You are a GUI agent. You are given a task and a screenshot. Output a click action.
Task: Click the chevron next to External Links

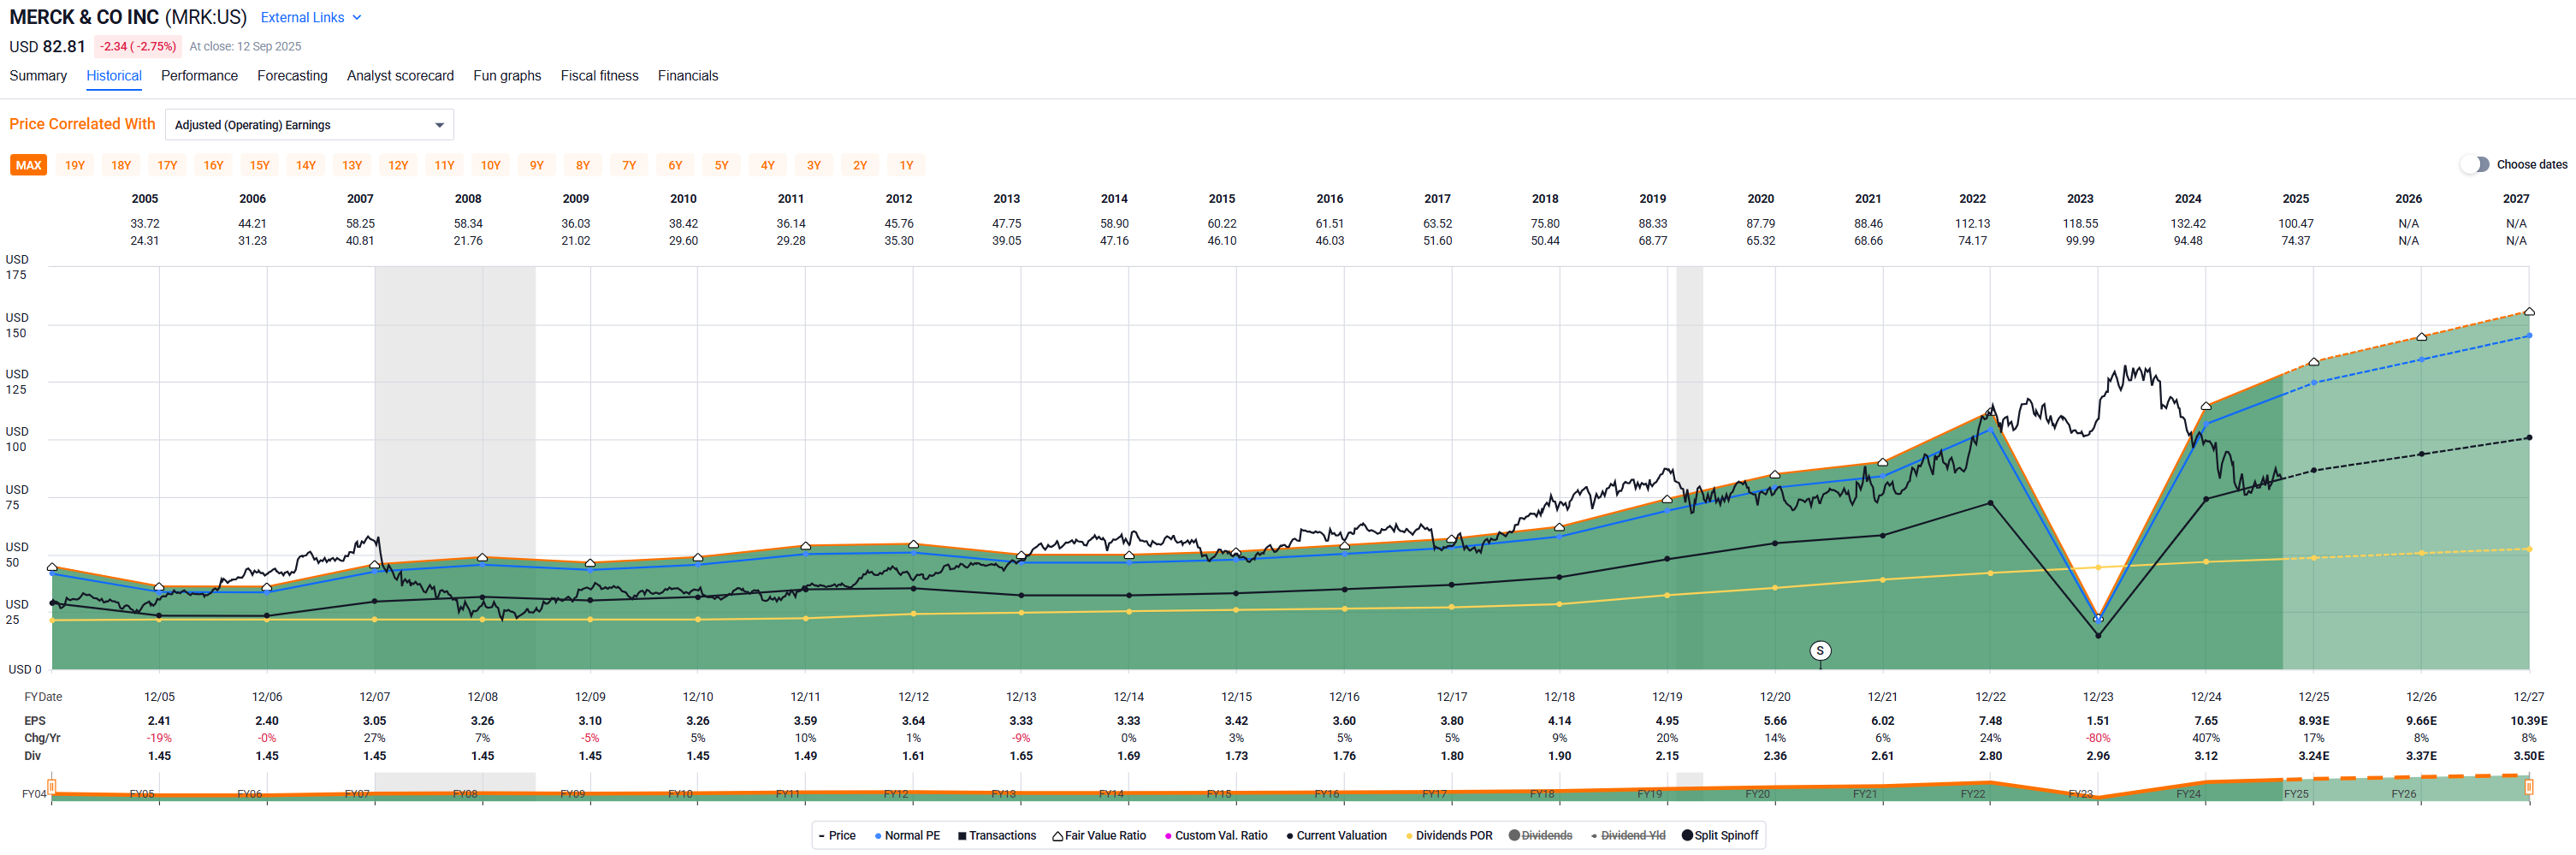357,18
